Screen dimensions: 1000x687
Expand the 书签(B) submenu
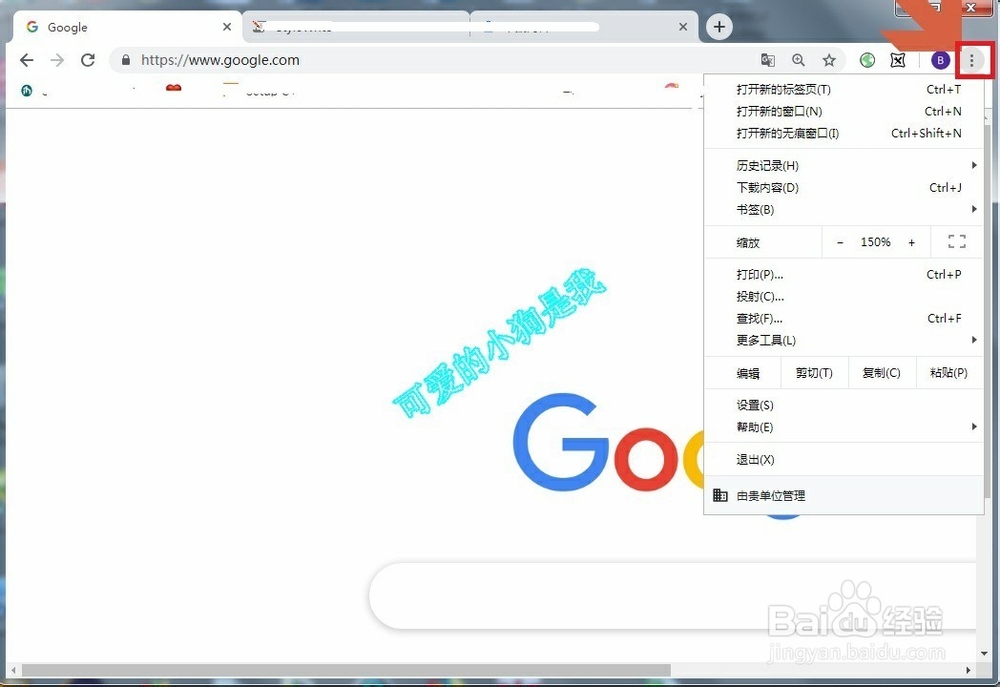pyautogui.click(x=843, y=209)
